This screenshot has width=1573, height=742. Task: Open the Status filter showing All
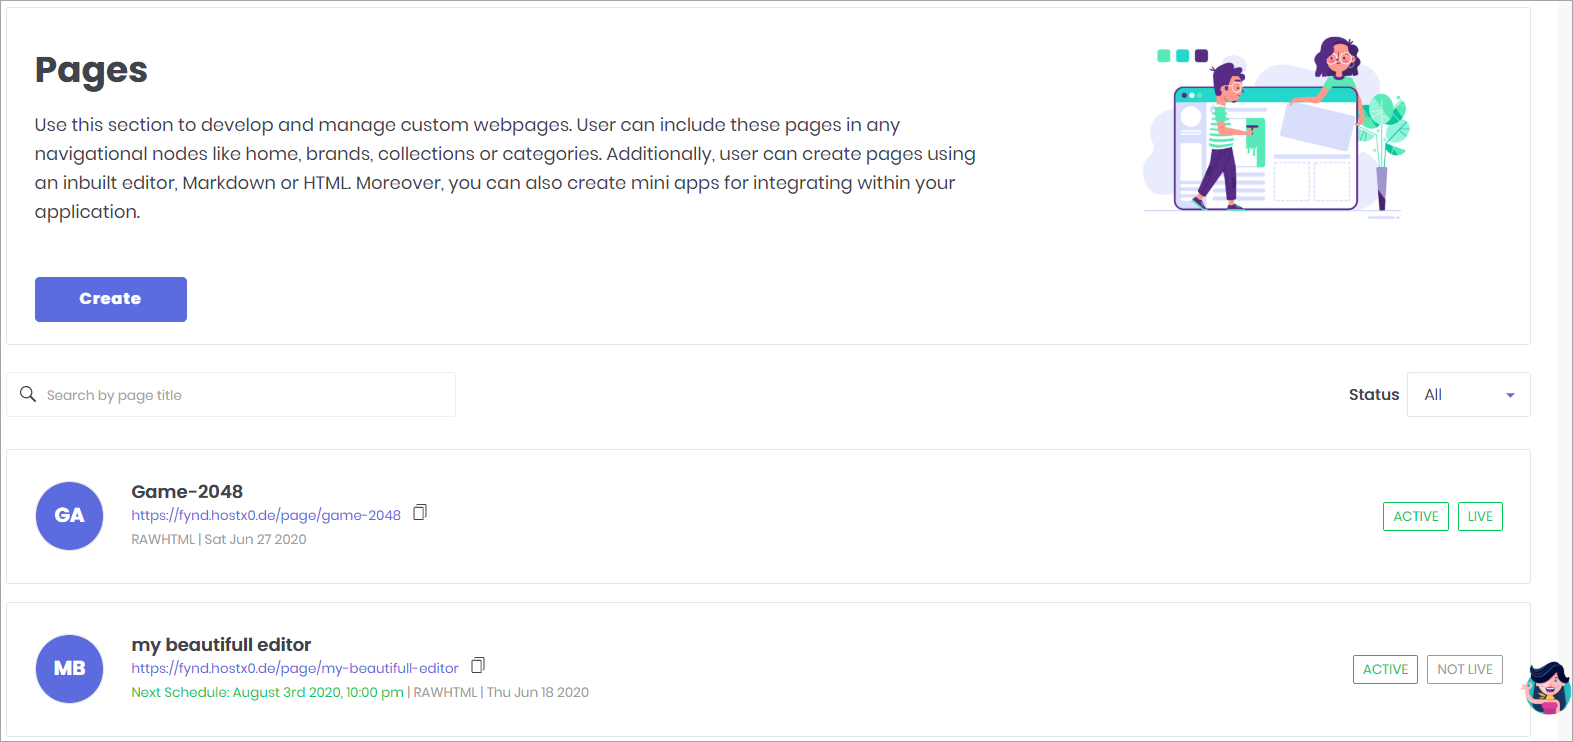(1468, 395)
